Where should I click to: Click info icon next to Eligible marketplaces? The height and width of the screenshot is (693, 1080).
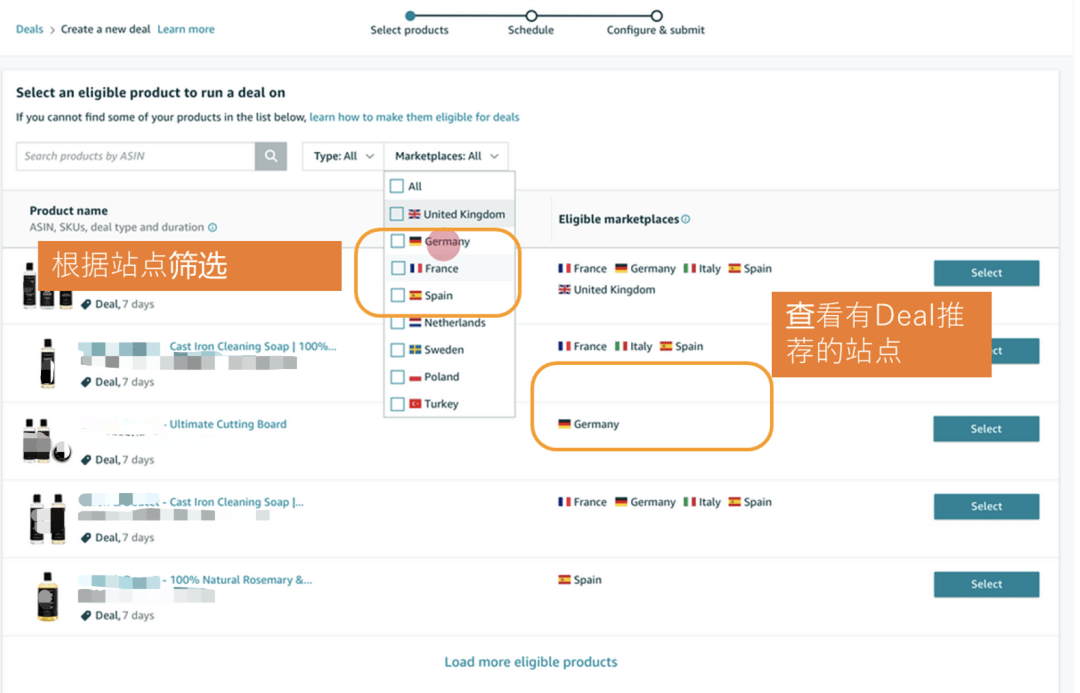(x=686, y=219)
